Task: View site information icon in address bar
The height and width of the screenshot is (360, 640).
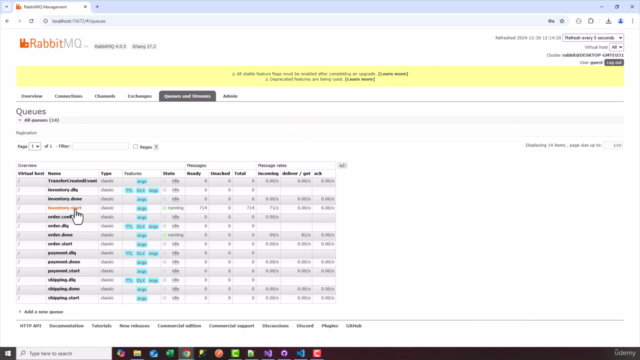Action: pos(45,21)
